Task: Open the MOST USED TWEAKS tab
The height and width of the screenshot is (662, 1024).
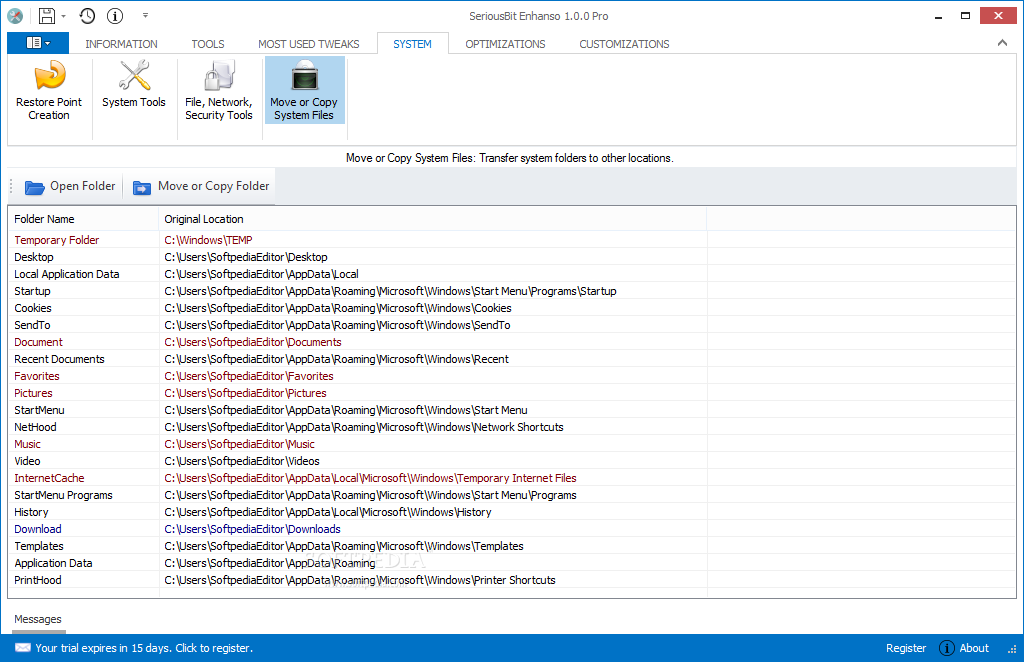Action: [x=308, y=44]
